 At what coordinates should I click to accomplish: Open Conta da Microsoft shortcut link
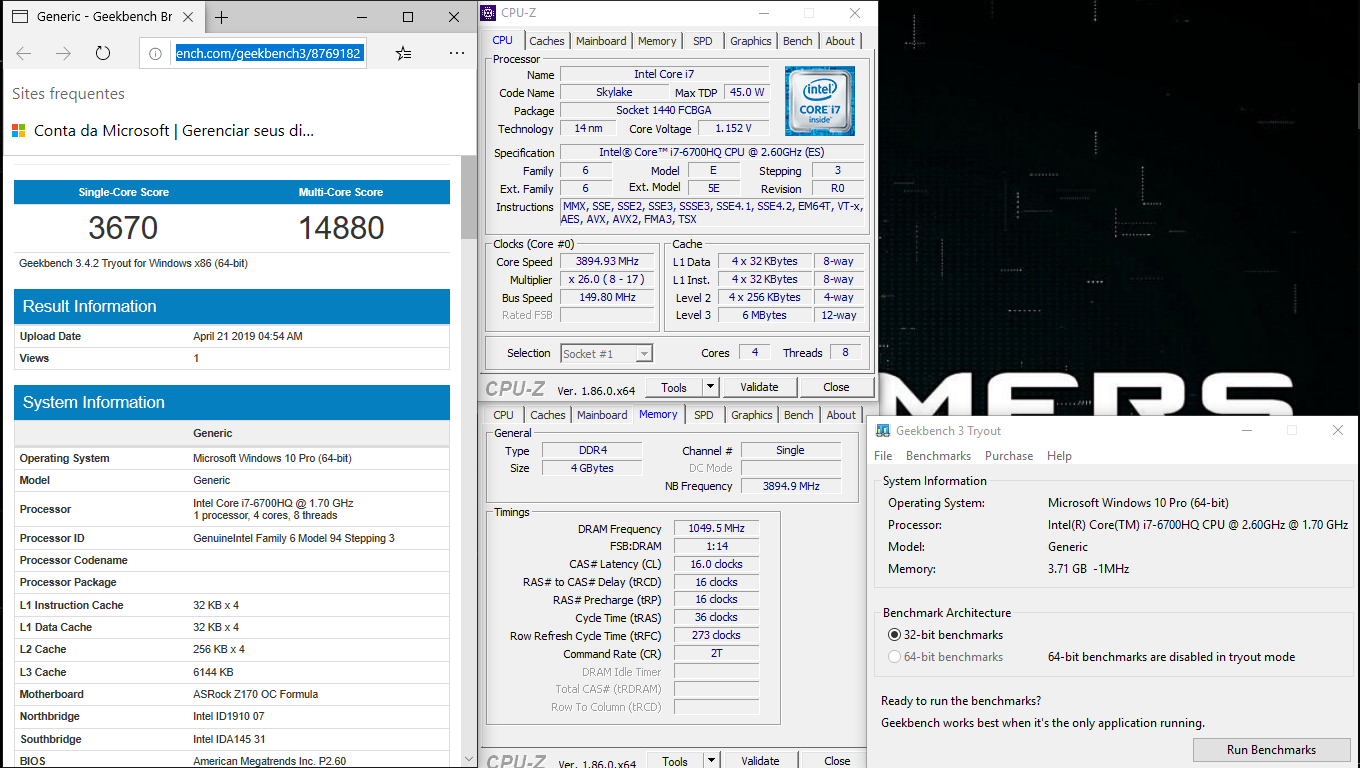pos(174,130)
